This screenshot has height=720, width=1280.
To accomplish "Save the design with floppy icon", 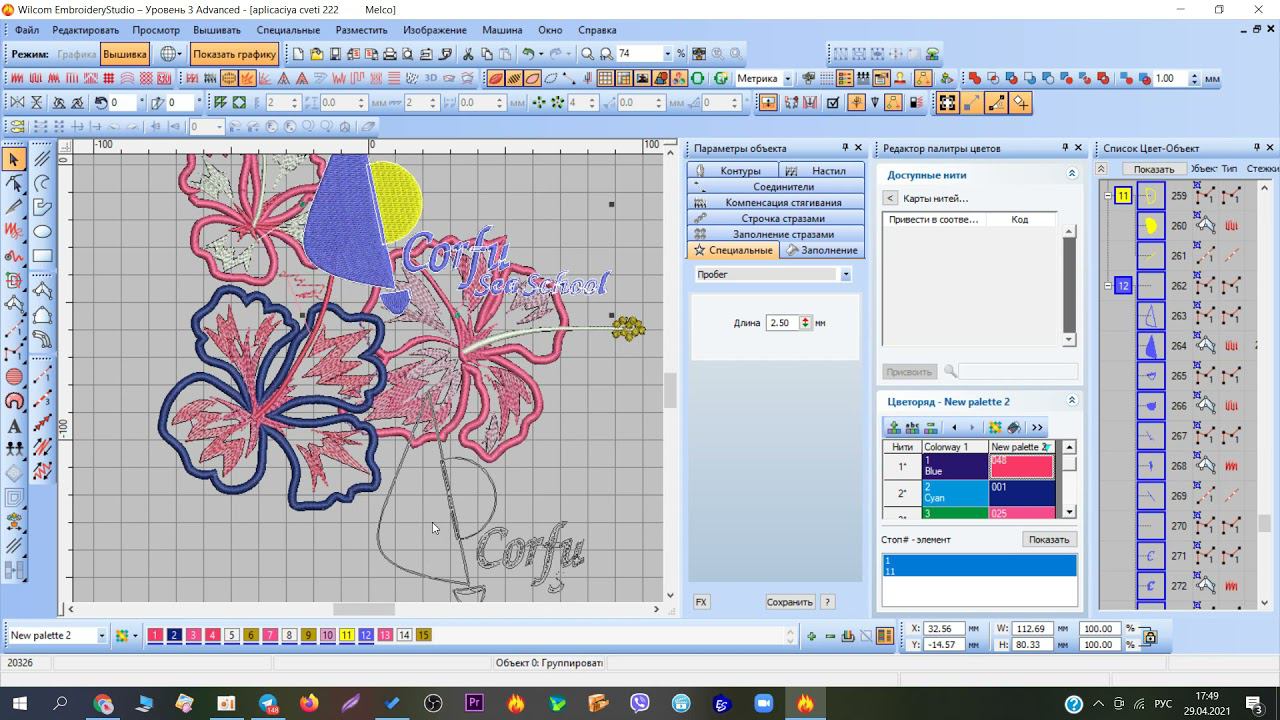I will [337, 54].
